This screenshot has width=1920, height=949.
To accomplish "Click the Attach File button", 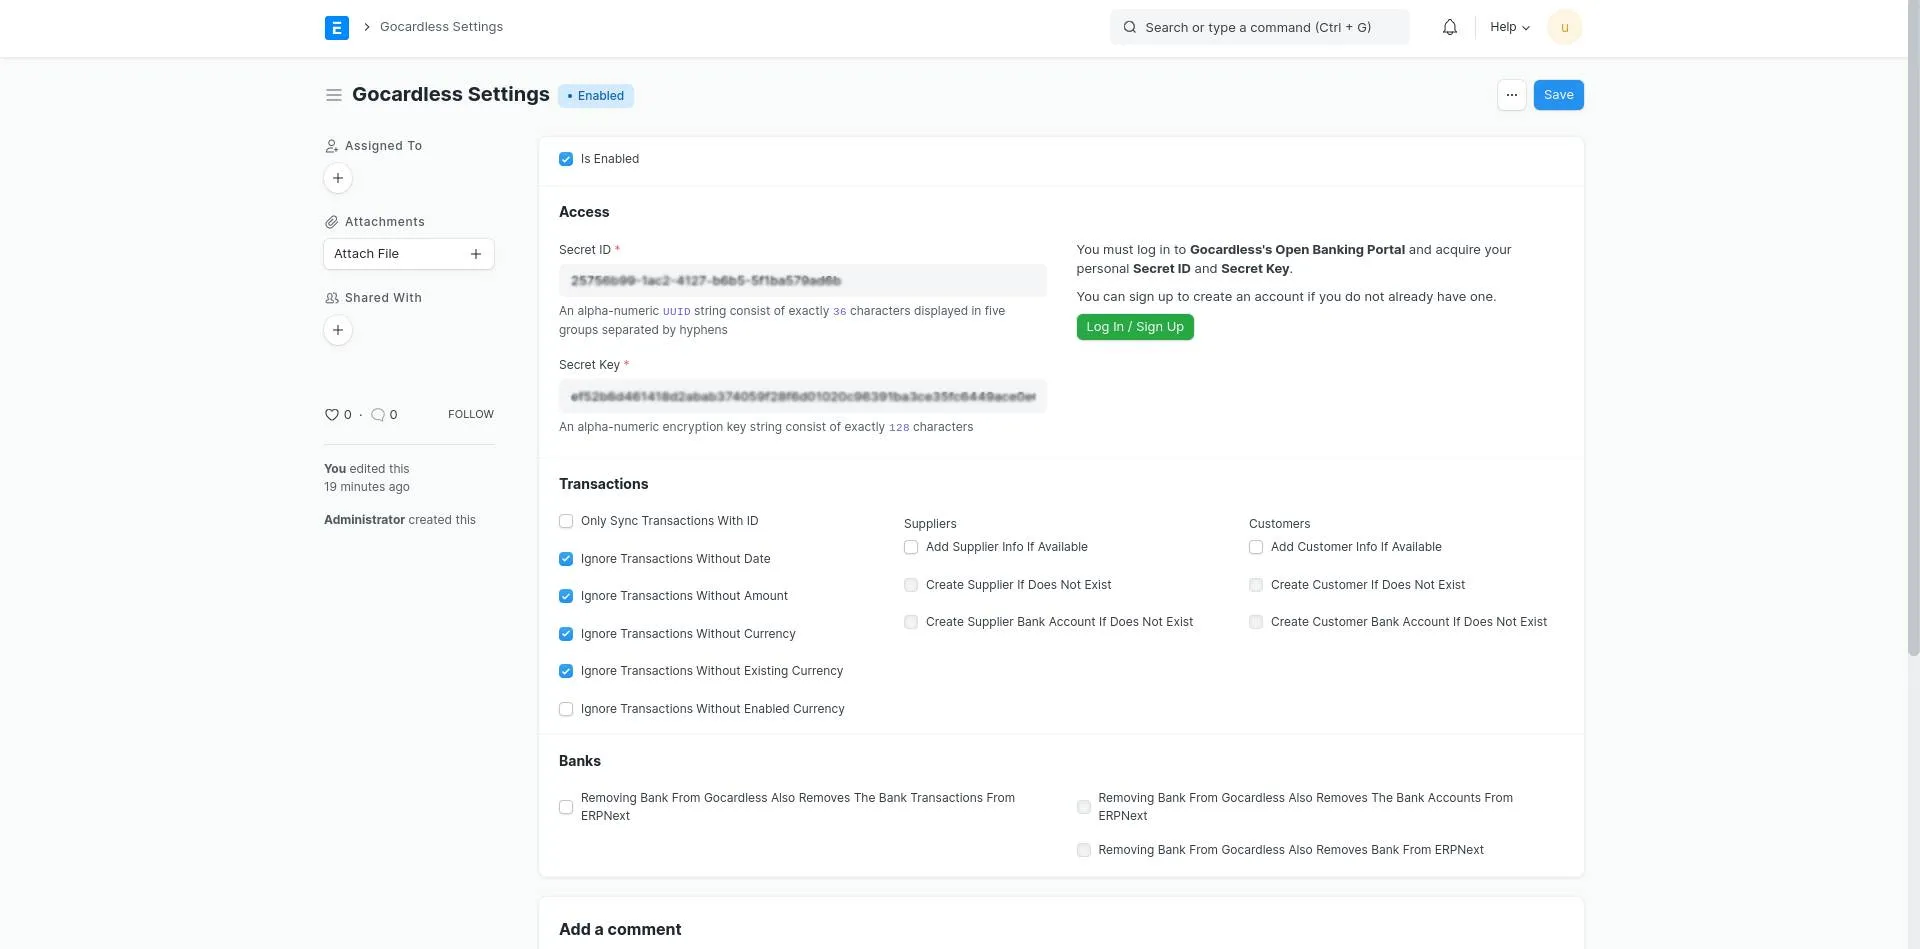I will click(x=409, y=254).
